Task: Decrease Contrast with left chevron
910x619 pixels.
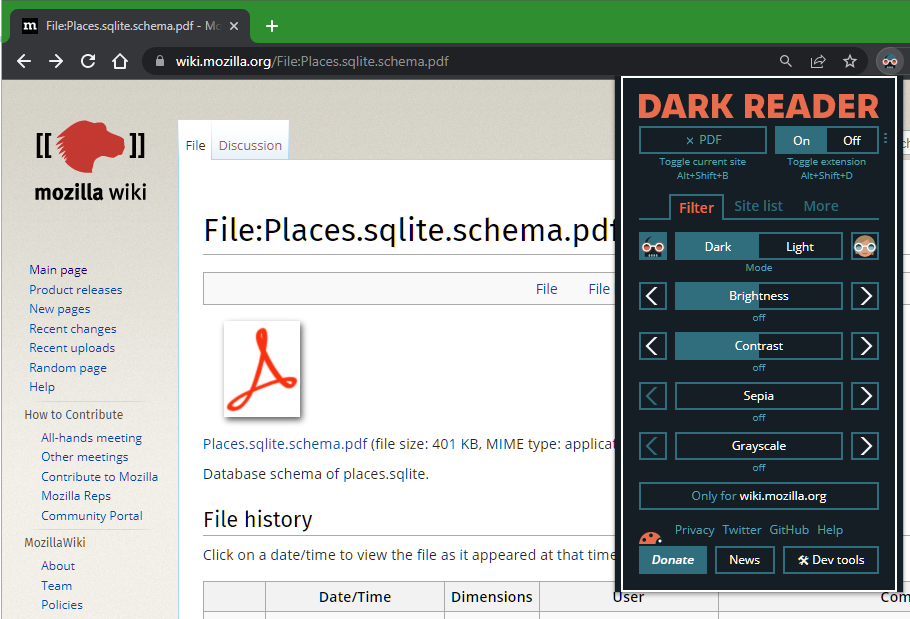Action: (x=652, y=346)
